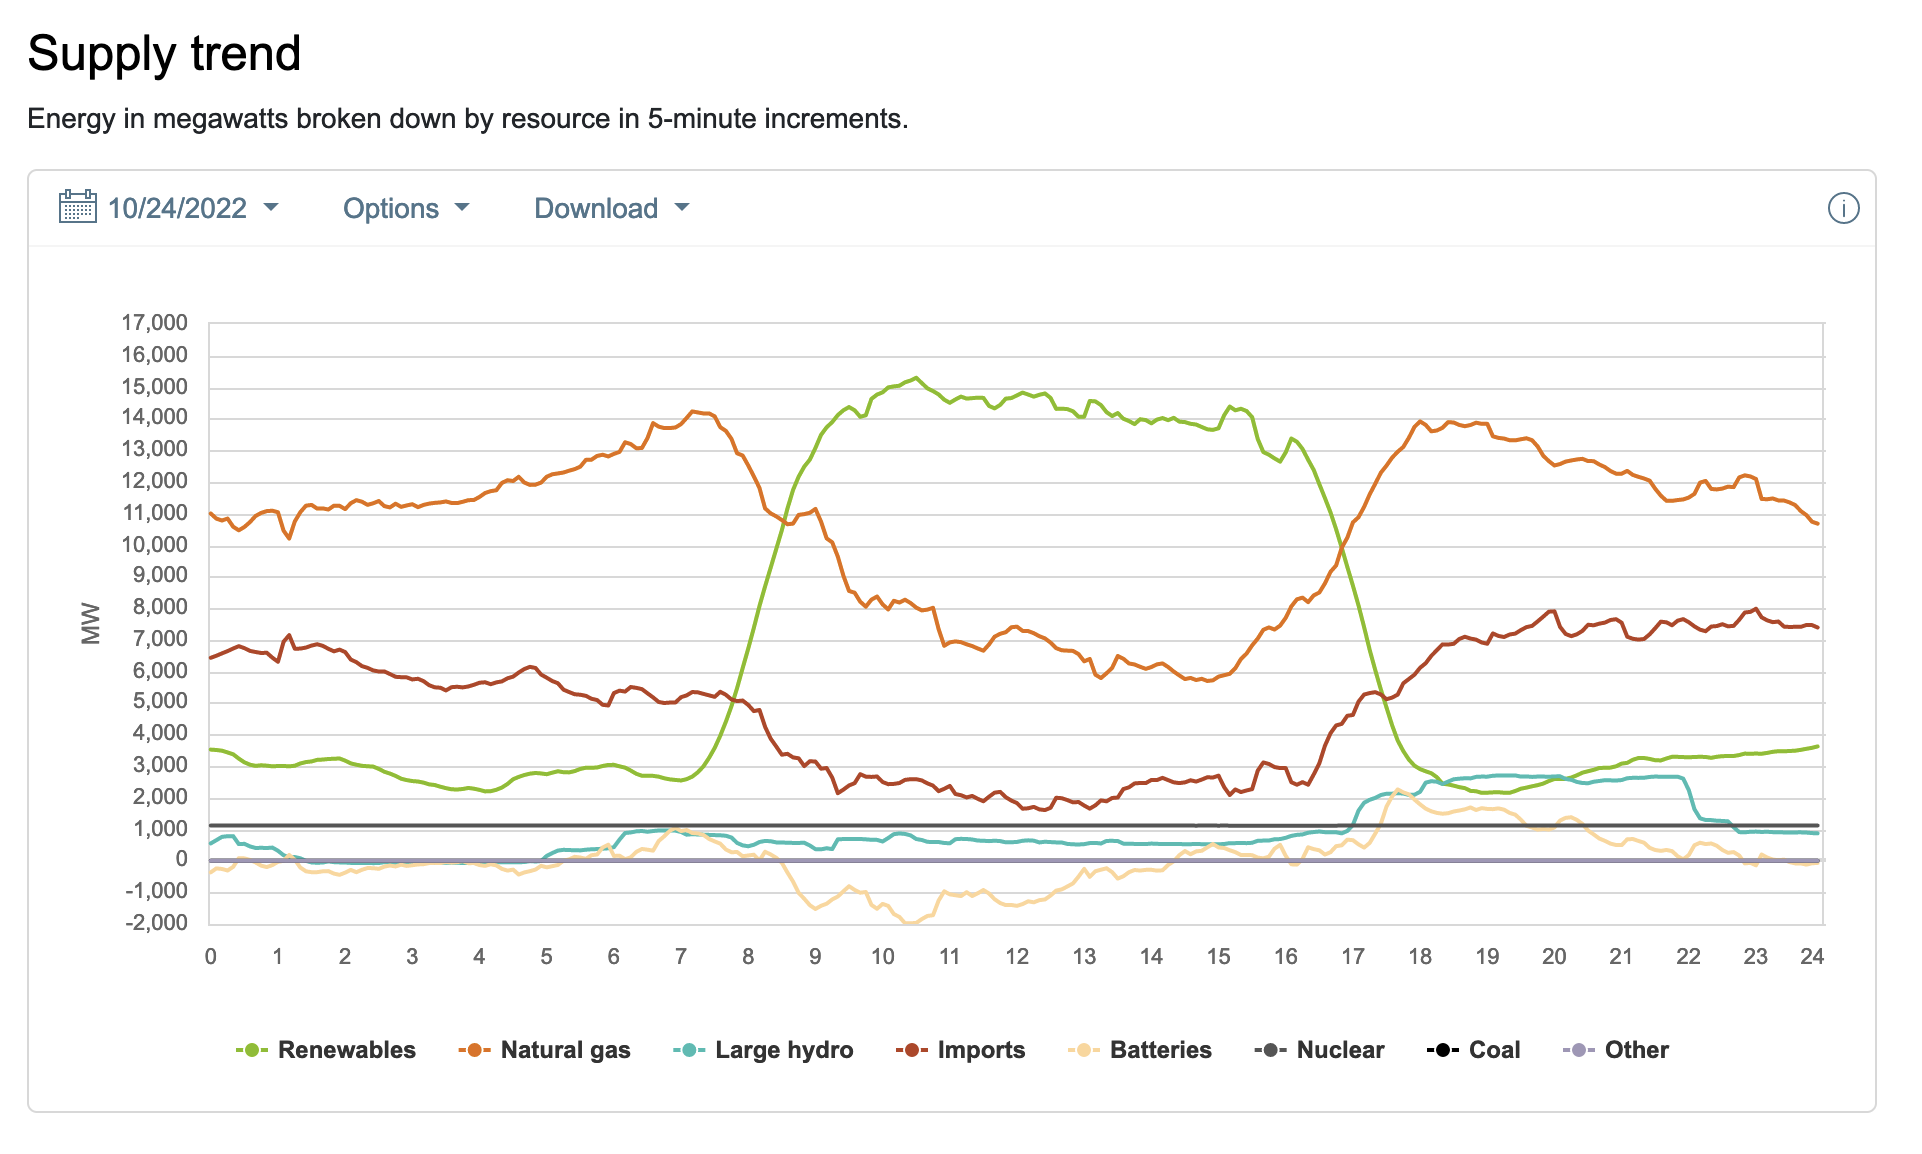
Task: Hide the Renewables series via legend text
Action: tap(346, 1050)
